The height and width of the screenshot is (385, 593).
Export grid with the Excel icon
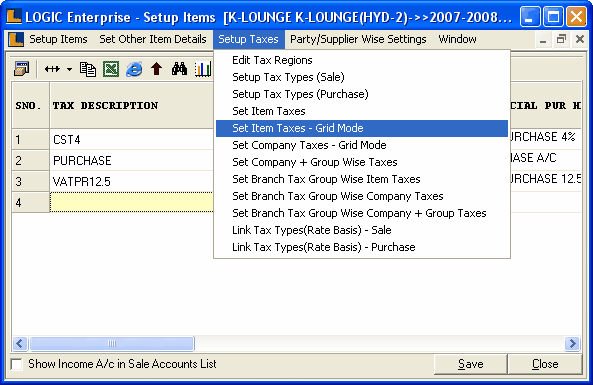pyautogui.click(x=111, y=69)
